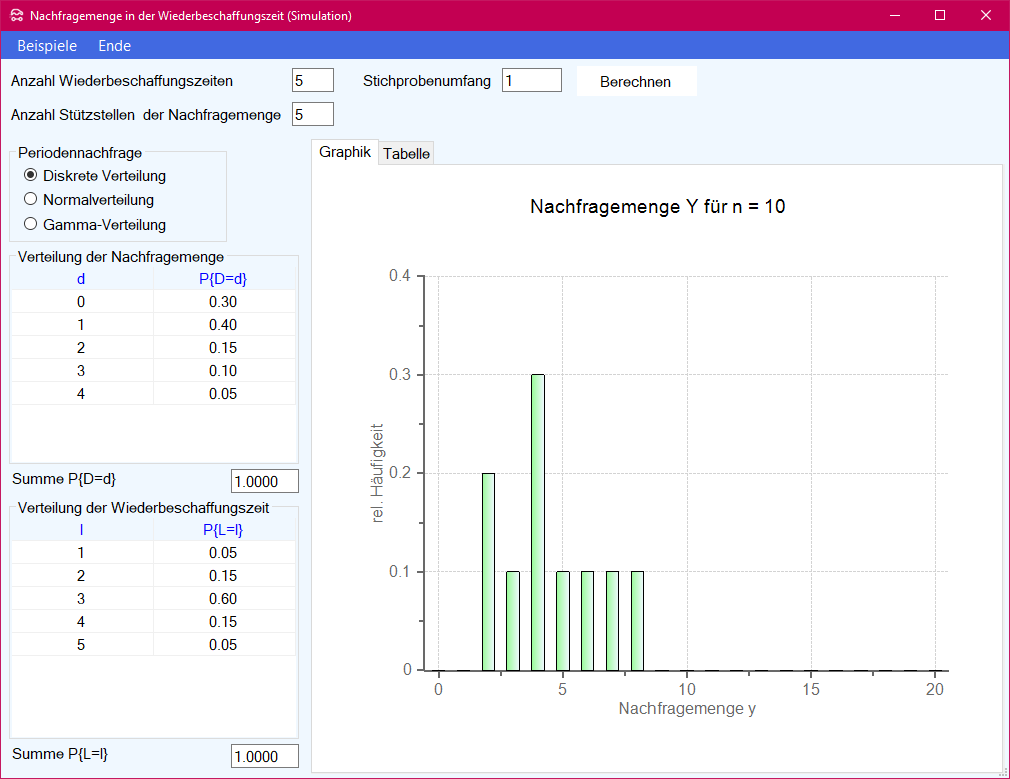Screen dimensions: 1010x779
Task: Click the application icon in title bar
Action: [x=16, y=16]
